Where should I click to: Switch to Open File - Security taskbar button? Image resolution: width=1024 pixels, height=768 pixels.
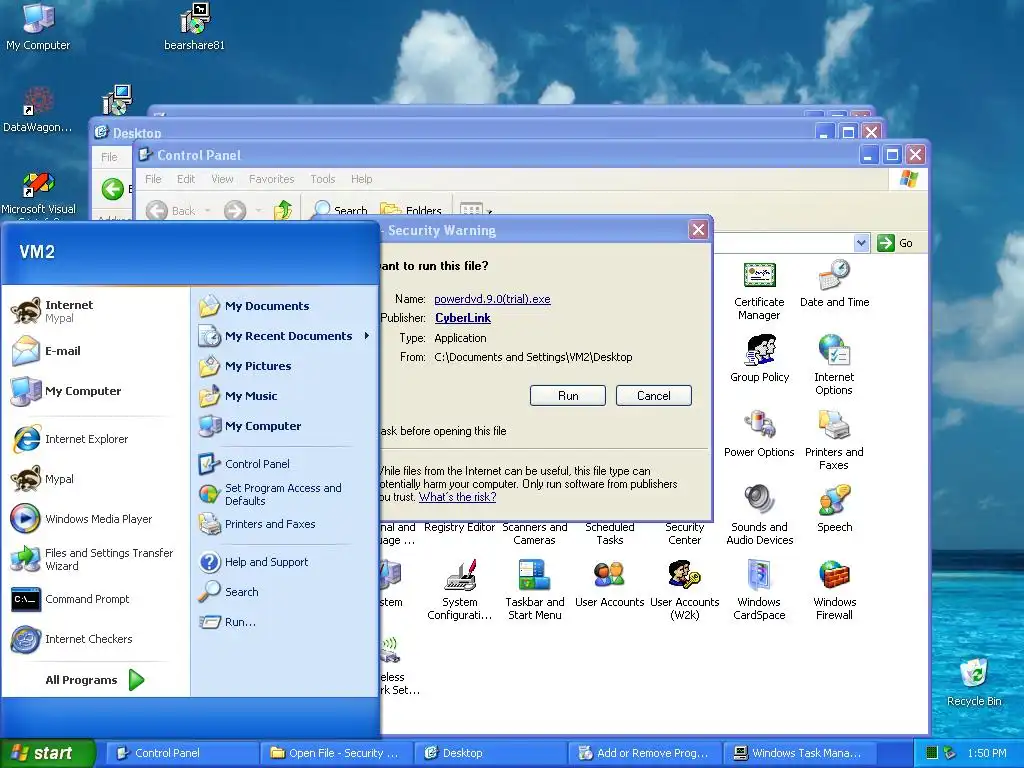pos(336,753)
